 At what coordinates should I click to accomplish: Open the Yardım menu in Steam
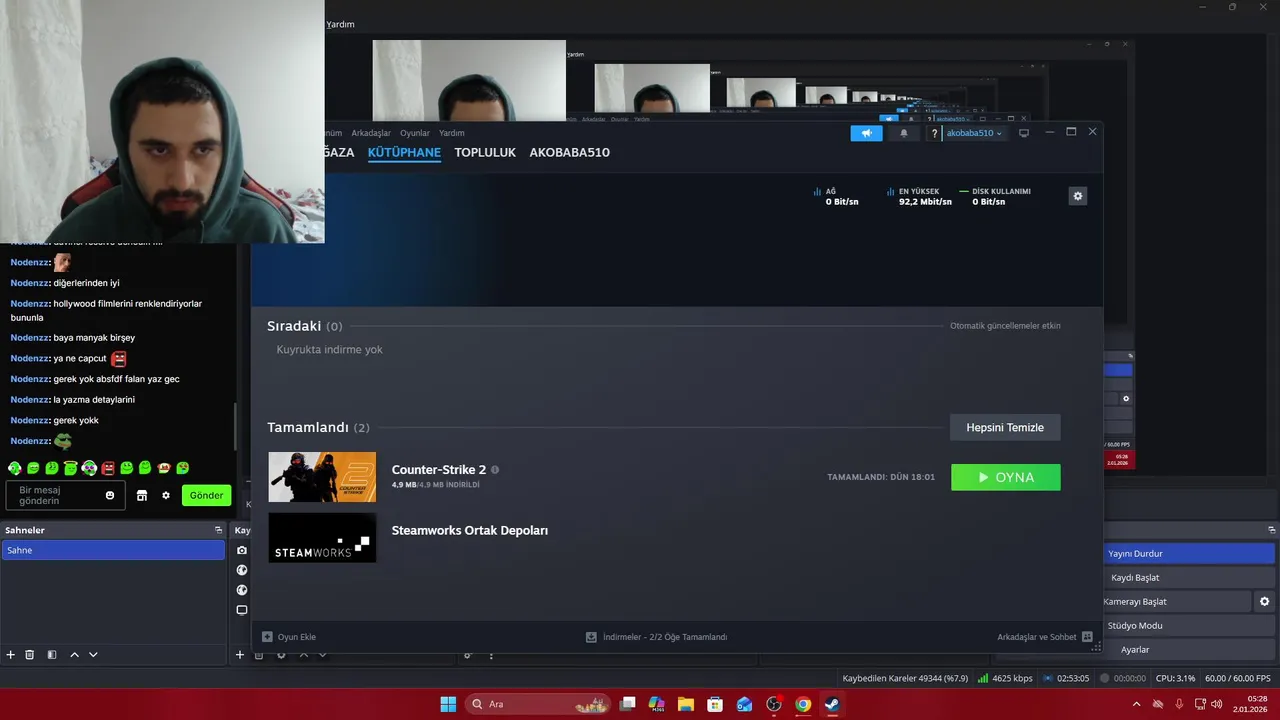tap(452, 133)
